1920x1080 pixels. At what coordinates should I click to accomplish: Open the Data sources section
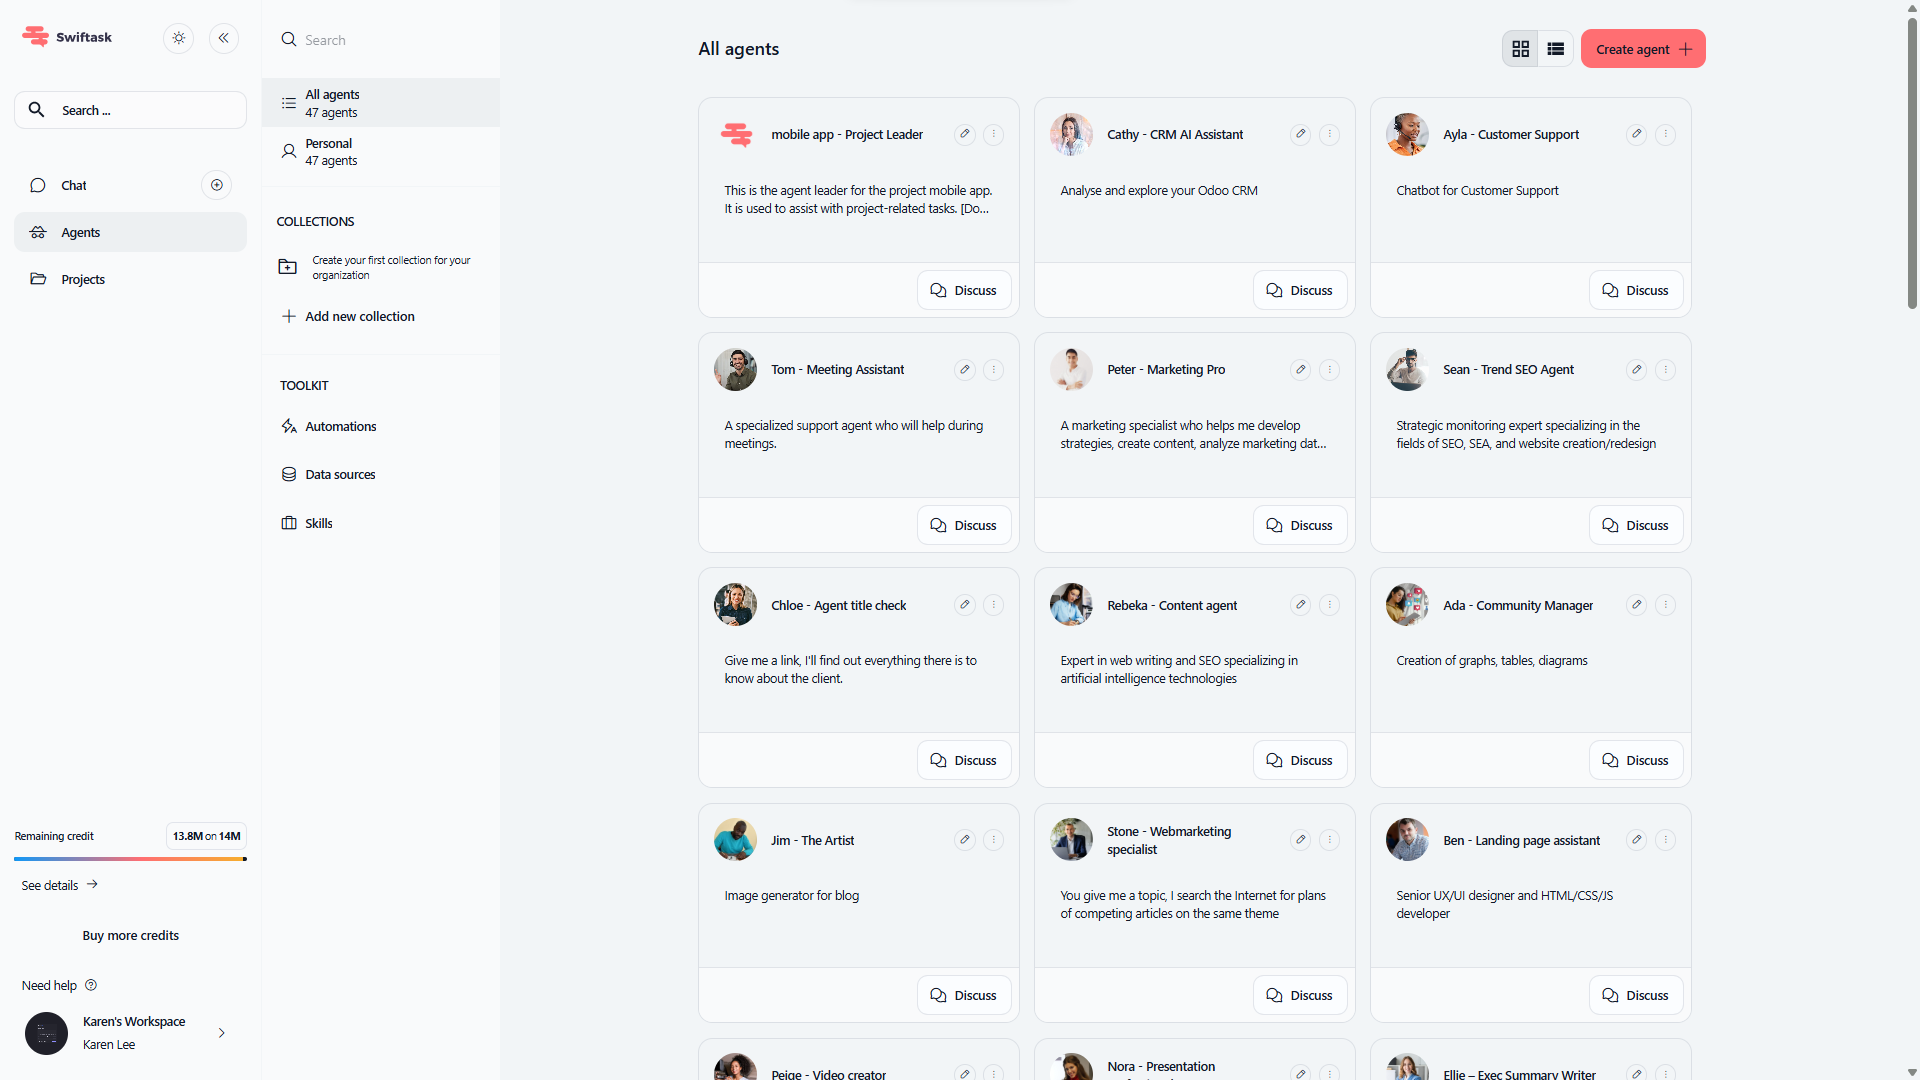tap(340, 475)
